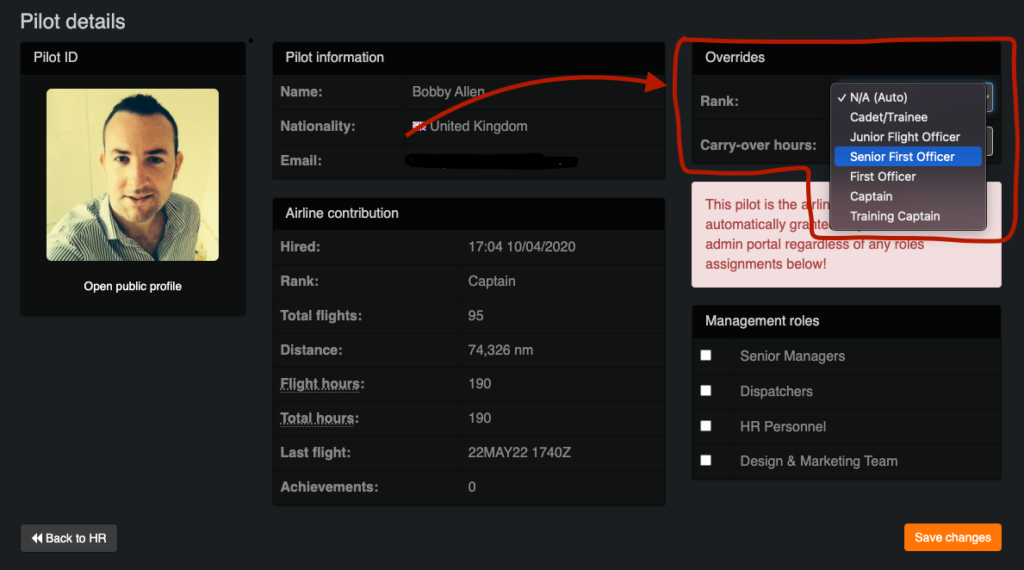Tick the Dispatchers role checkbox
Image resolution: width=1024 pixels, height=570 pixels.
pyautogui.click(x=706, y=390)
